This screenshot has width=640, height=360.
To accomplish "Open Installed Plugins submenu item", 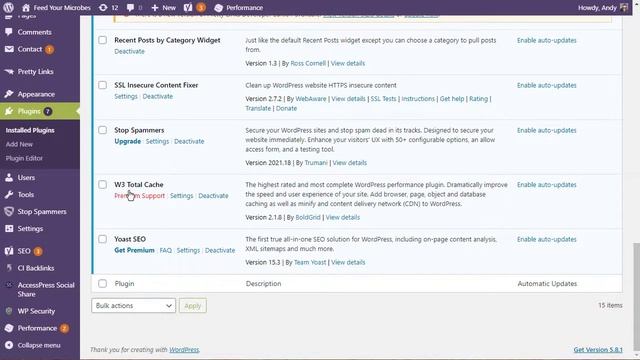I will (30, 130).
